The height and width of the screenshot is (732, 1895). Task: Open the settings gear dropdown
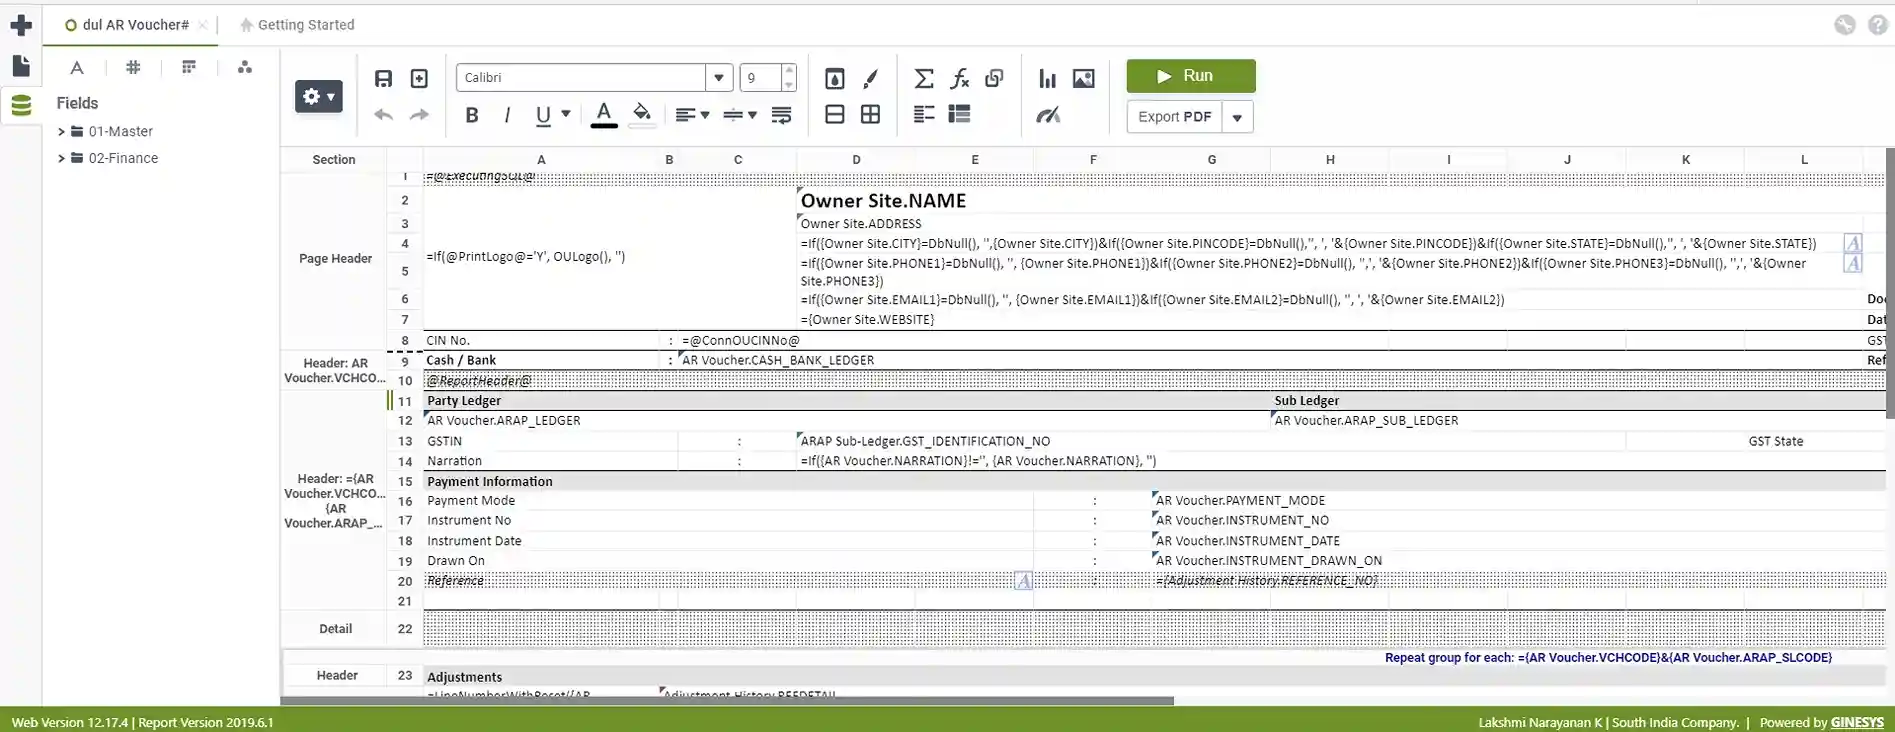pos(319,97)
